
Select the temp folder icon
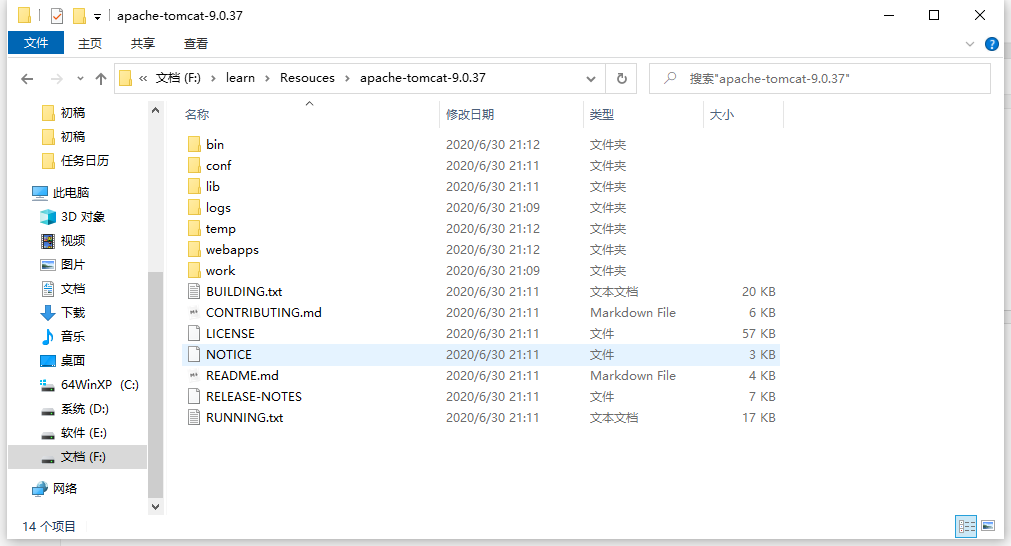click(194, 229)
